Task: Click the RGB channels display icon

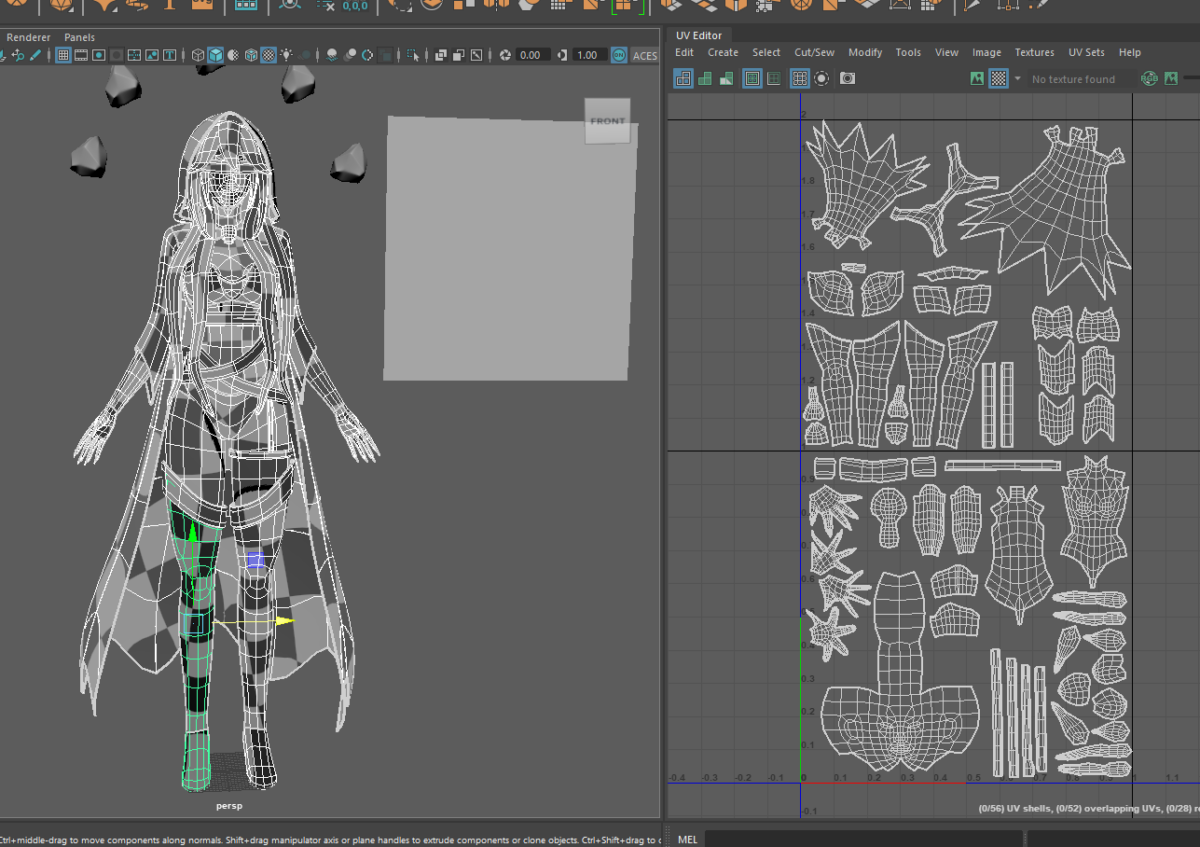Action: tap(1149, 78)
